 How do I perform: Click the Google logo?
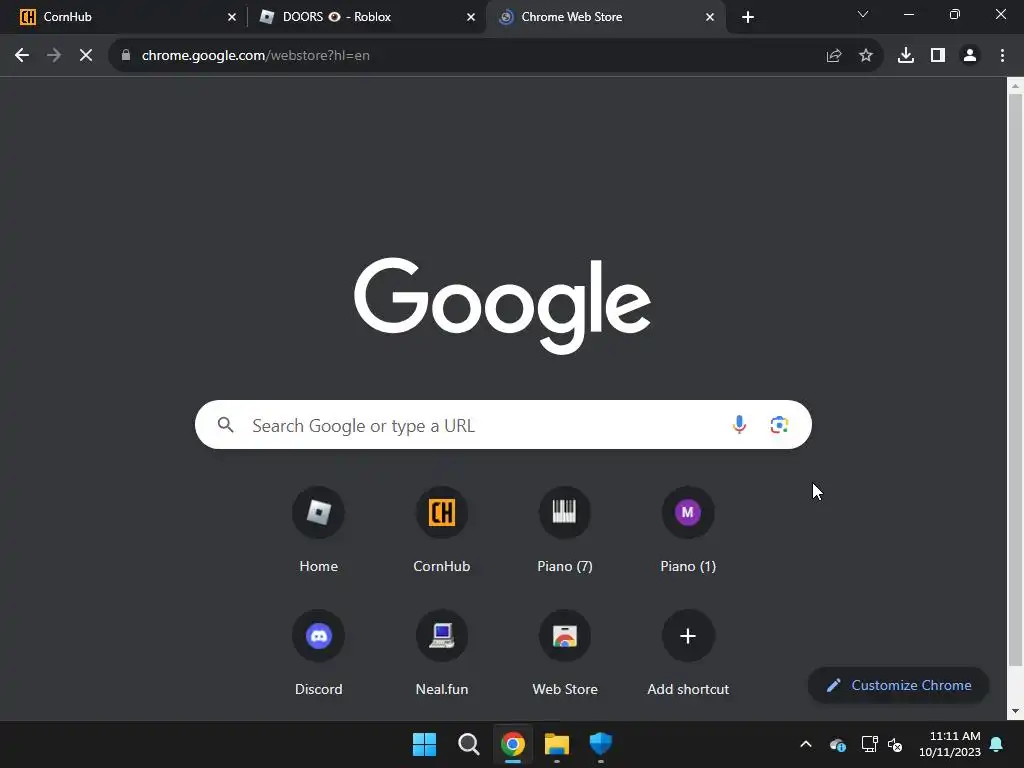(x=502, y=305)
